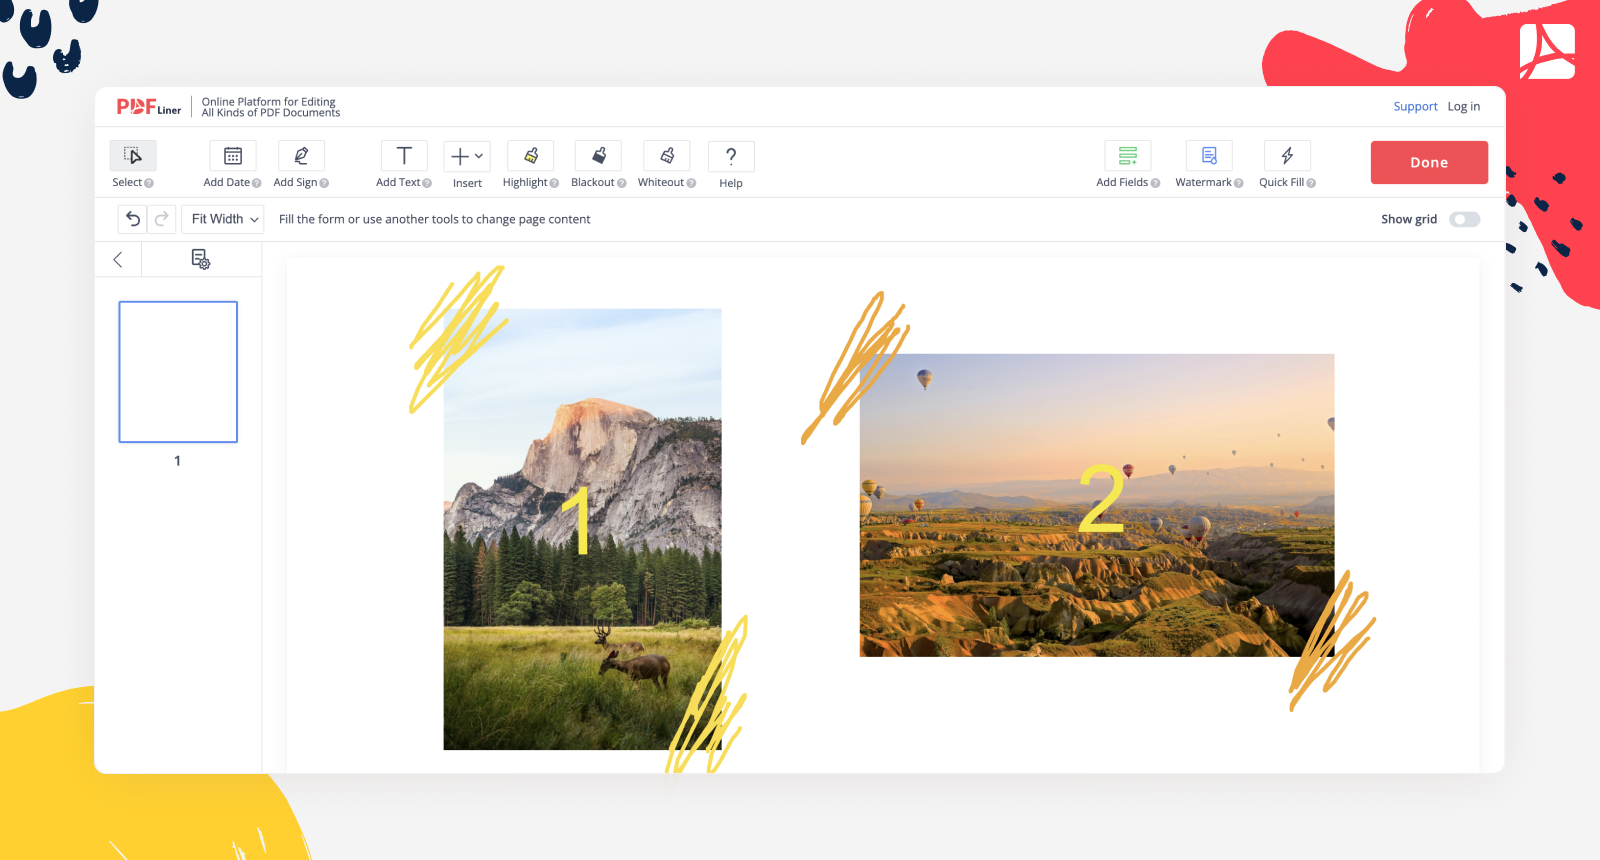Click the Watermark tool icon
This screenshot has width=1600, height=860.
tap(1209, 156)
